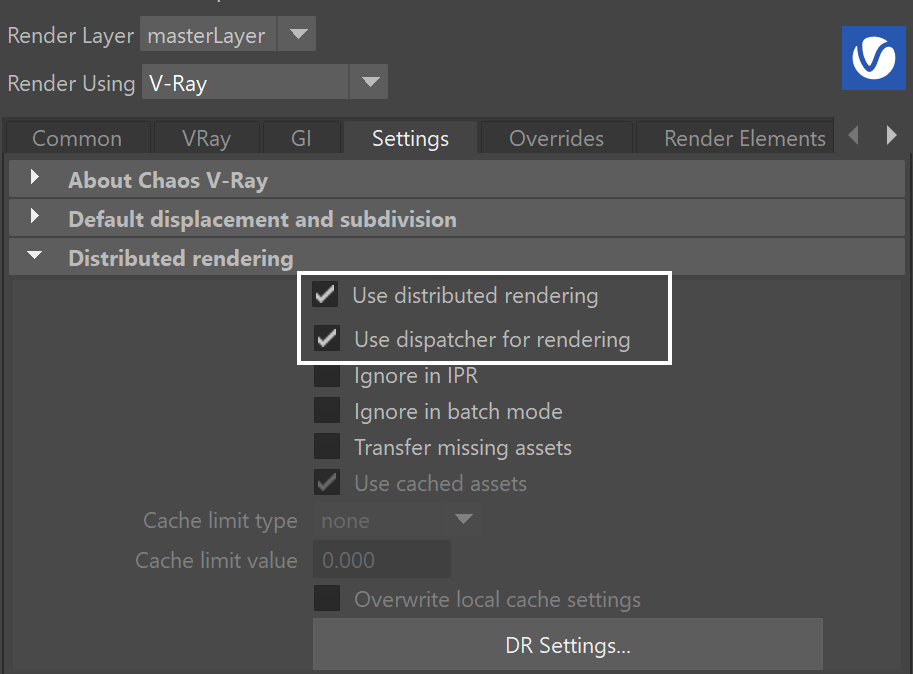Image resolution: width=913 pixels, height=674 pixels.
Task: Collapse the Distributed rendering section
Action: (457, 257)
